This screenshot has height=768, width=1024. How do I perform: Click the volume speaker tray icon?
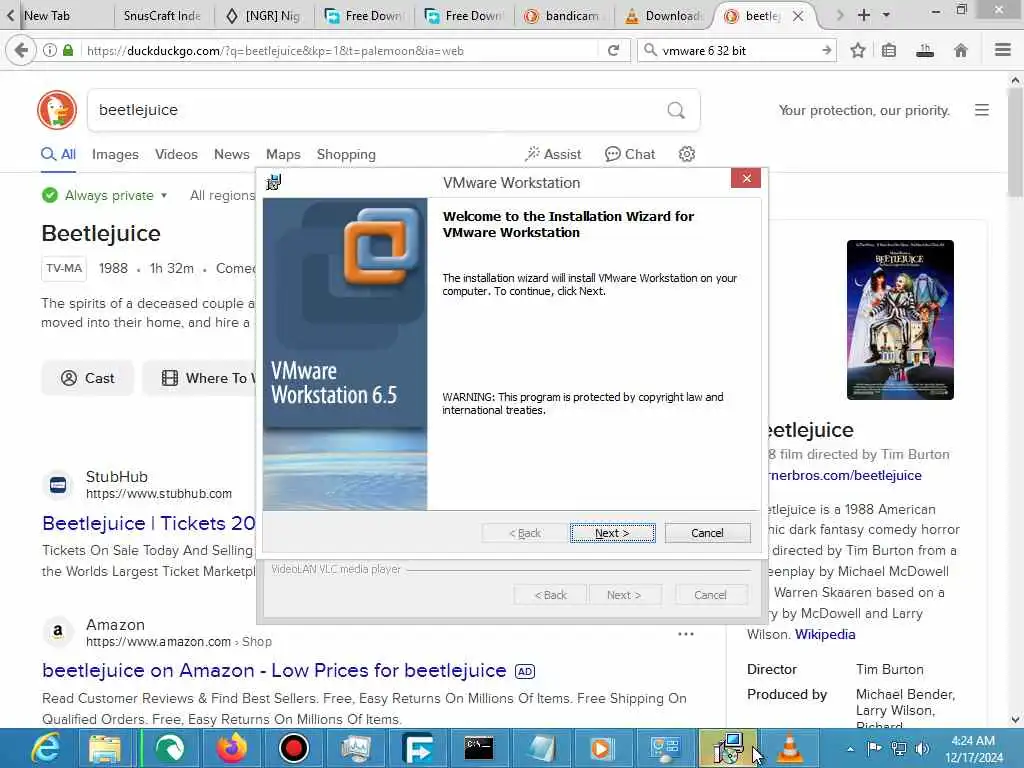[x=922, y=748]
